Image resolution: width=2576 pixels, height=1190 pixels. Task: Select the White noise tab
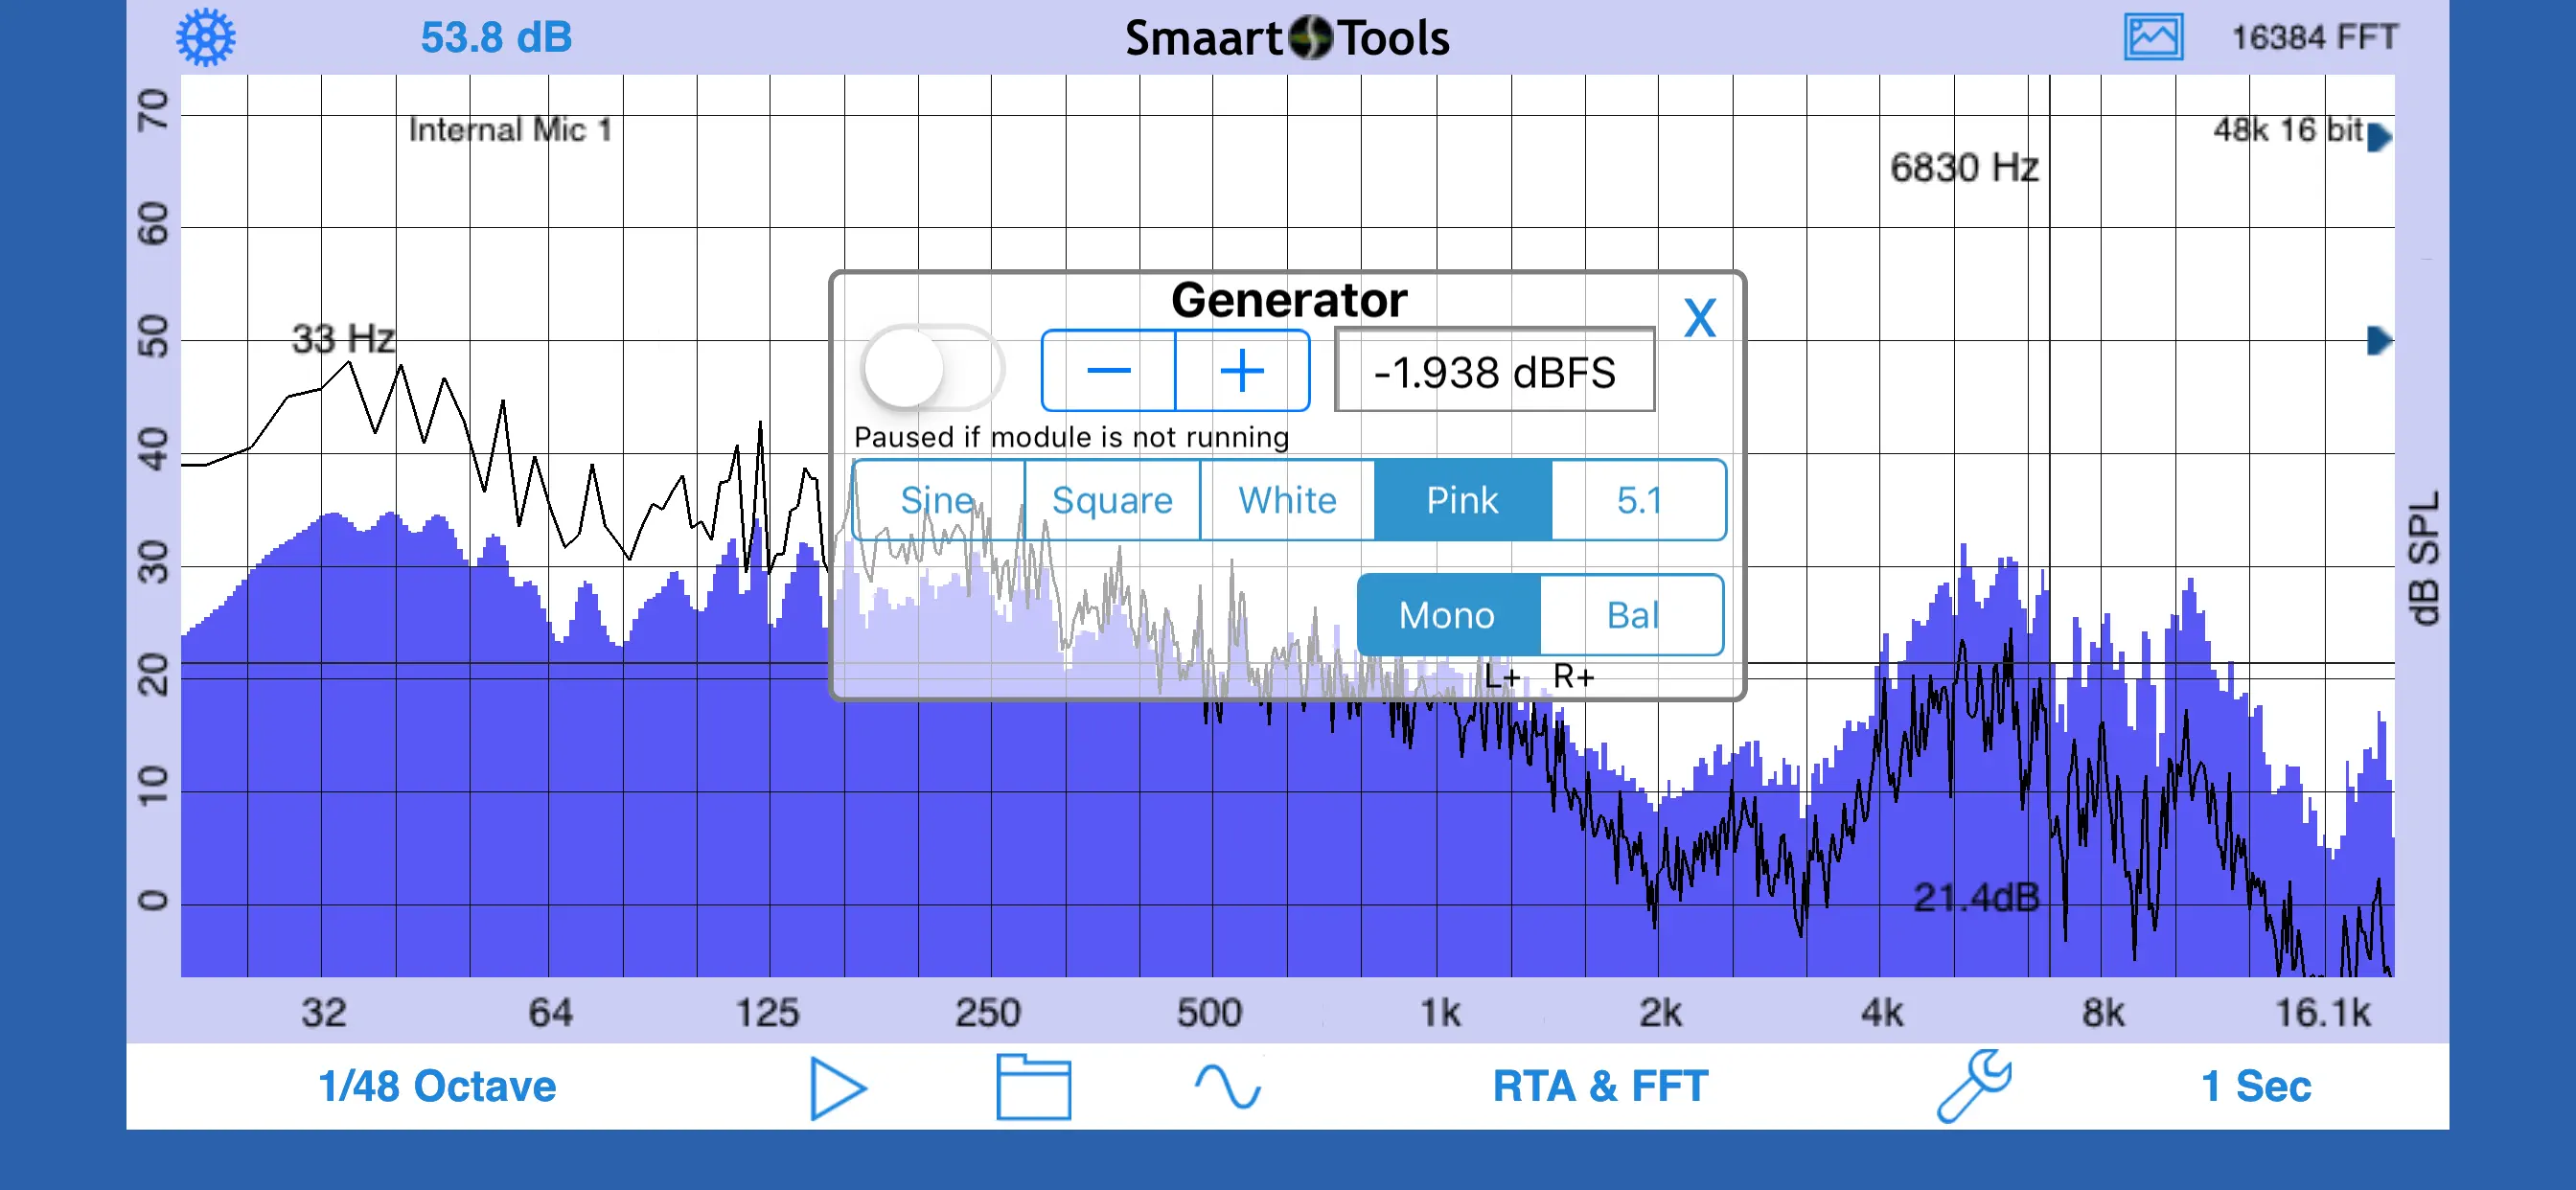(x=1287, y=500)
